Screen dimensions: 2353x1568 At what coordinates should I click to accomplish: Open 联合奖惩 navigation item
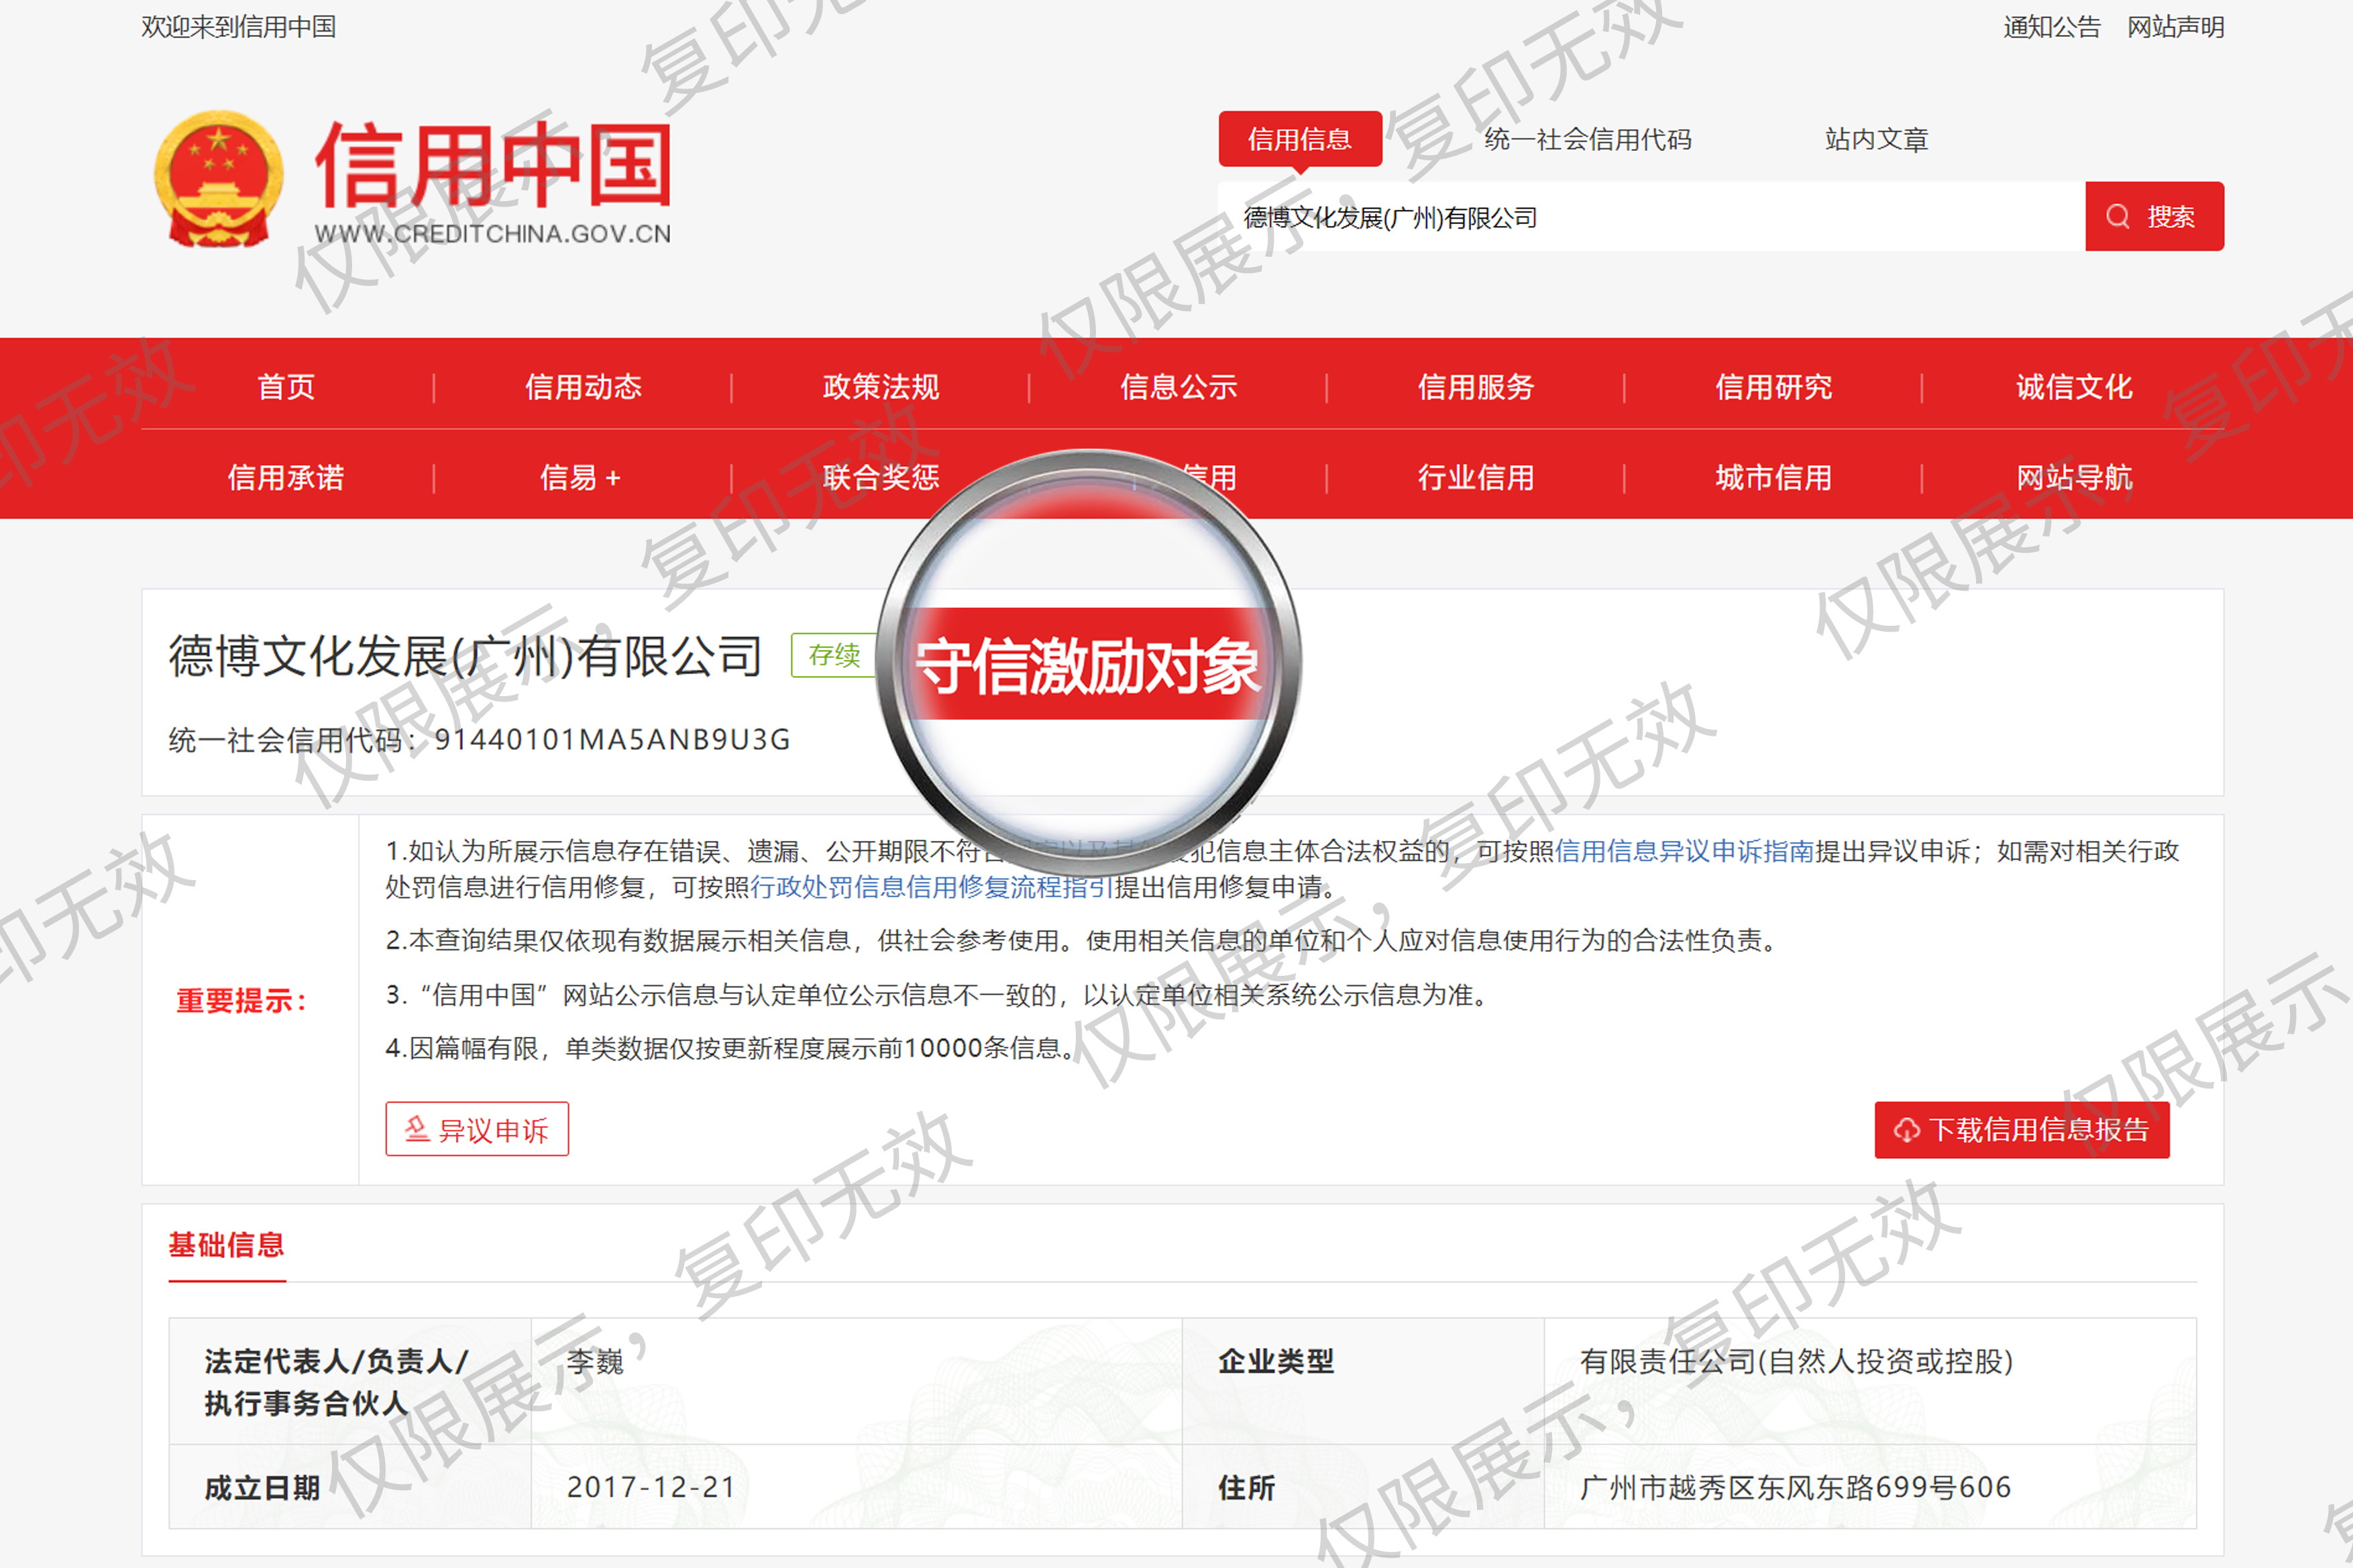880,477
